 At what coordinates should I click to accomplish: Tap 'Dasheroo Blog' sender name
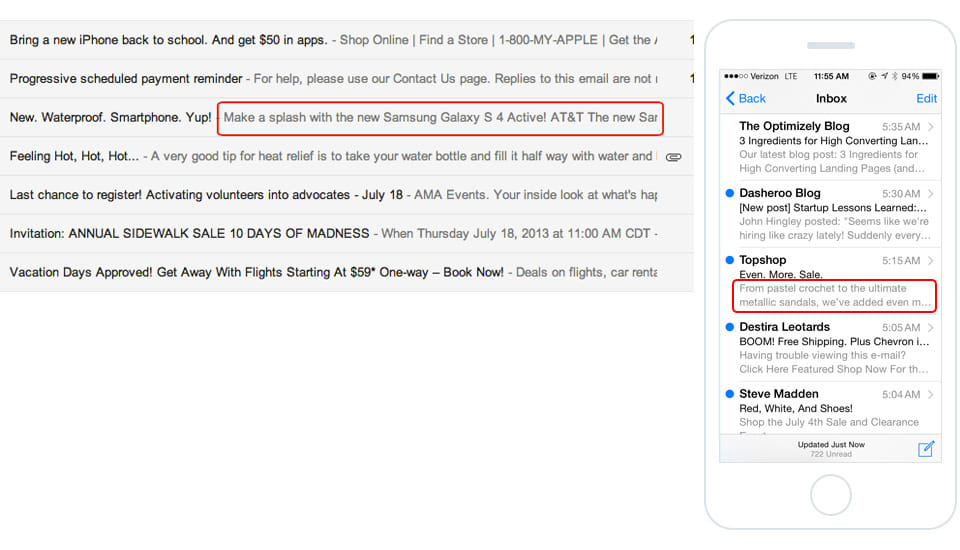tap(779, 193)
